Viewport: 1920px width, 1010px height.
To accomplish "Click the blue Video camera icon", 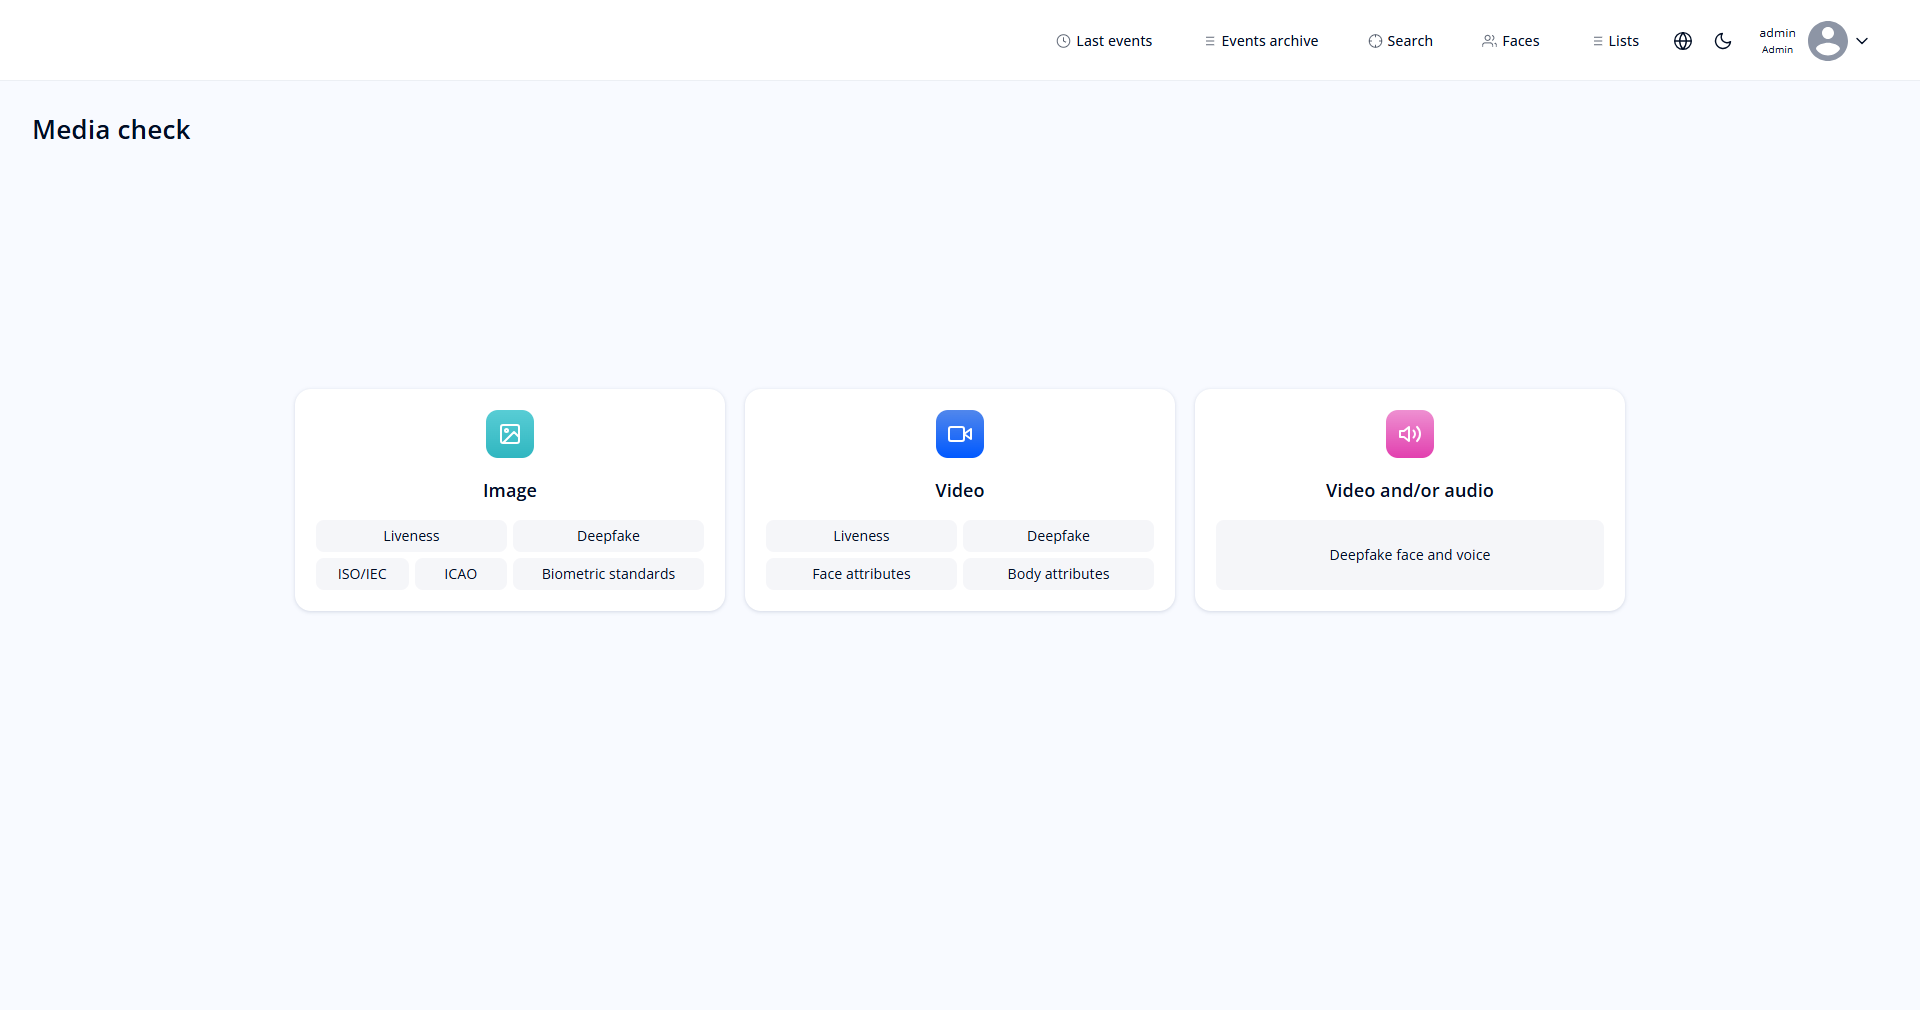I will pyautogui.click(x=959, y=434).
